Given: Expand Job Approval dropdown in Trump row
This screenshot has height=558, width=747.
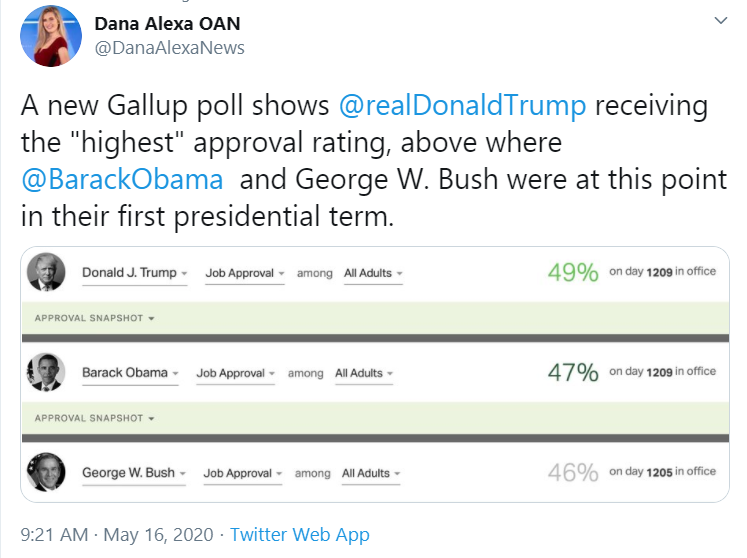Looking at the screenshot, I should click(x=245, y=273).
